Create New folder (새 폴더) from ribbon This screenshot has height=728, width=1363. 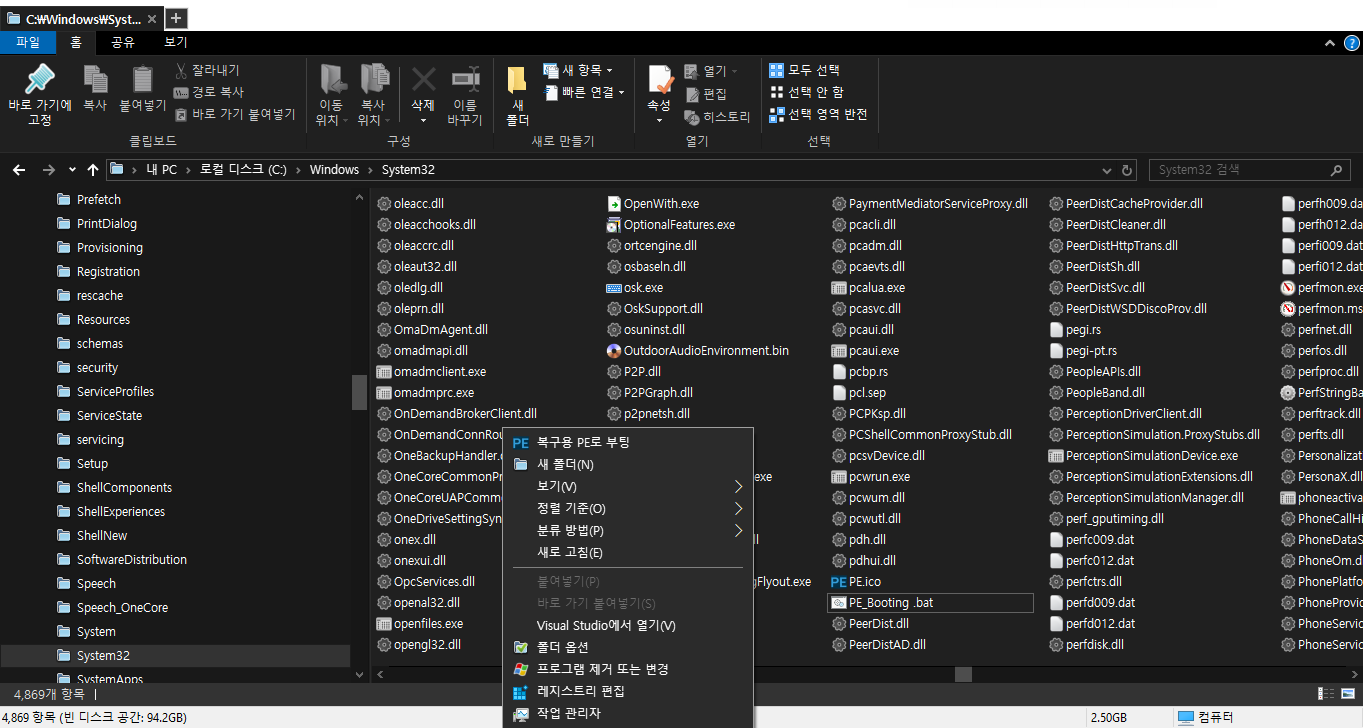517,96
